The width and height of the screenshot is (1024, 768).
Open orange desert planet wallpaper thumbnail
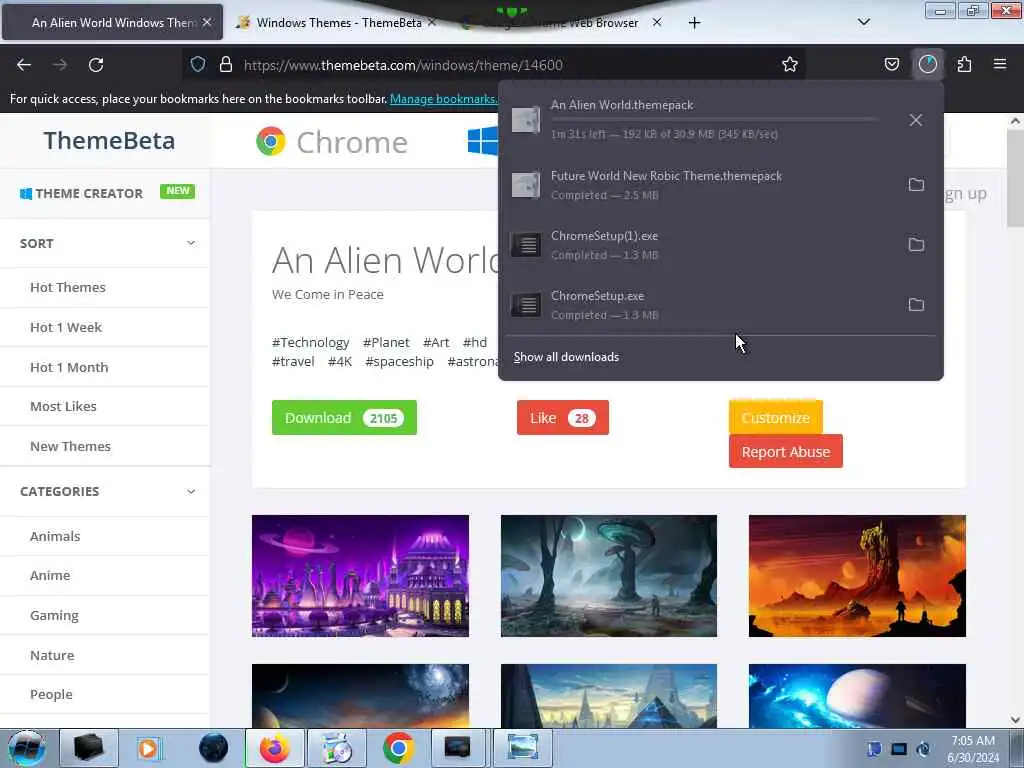click(x=857, y=576)
